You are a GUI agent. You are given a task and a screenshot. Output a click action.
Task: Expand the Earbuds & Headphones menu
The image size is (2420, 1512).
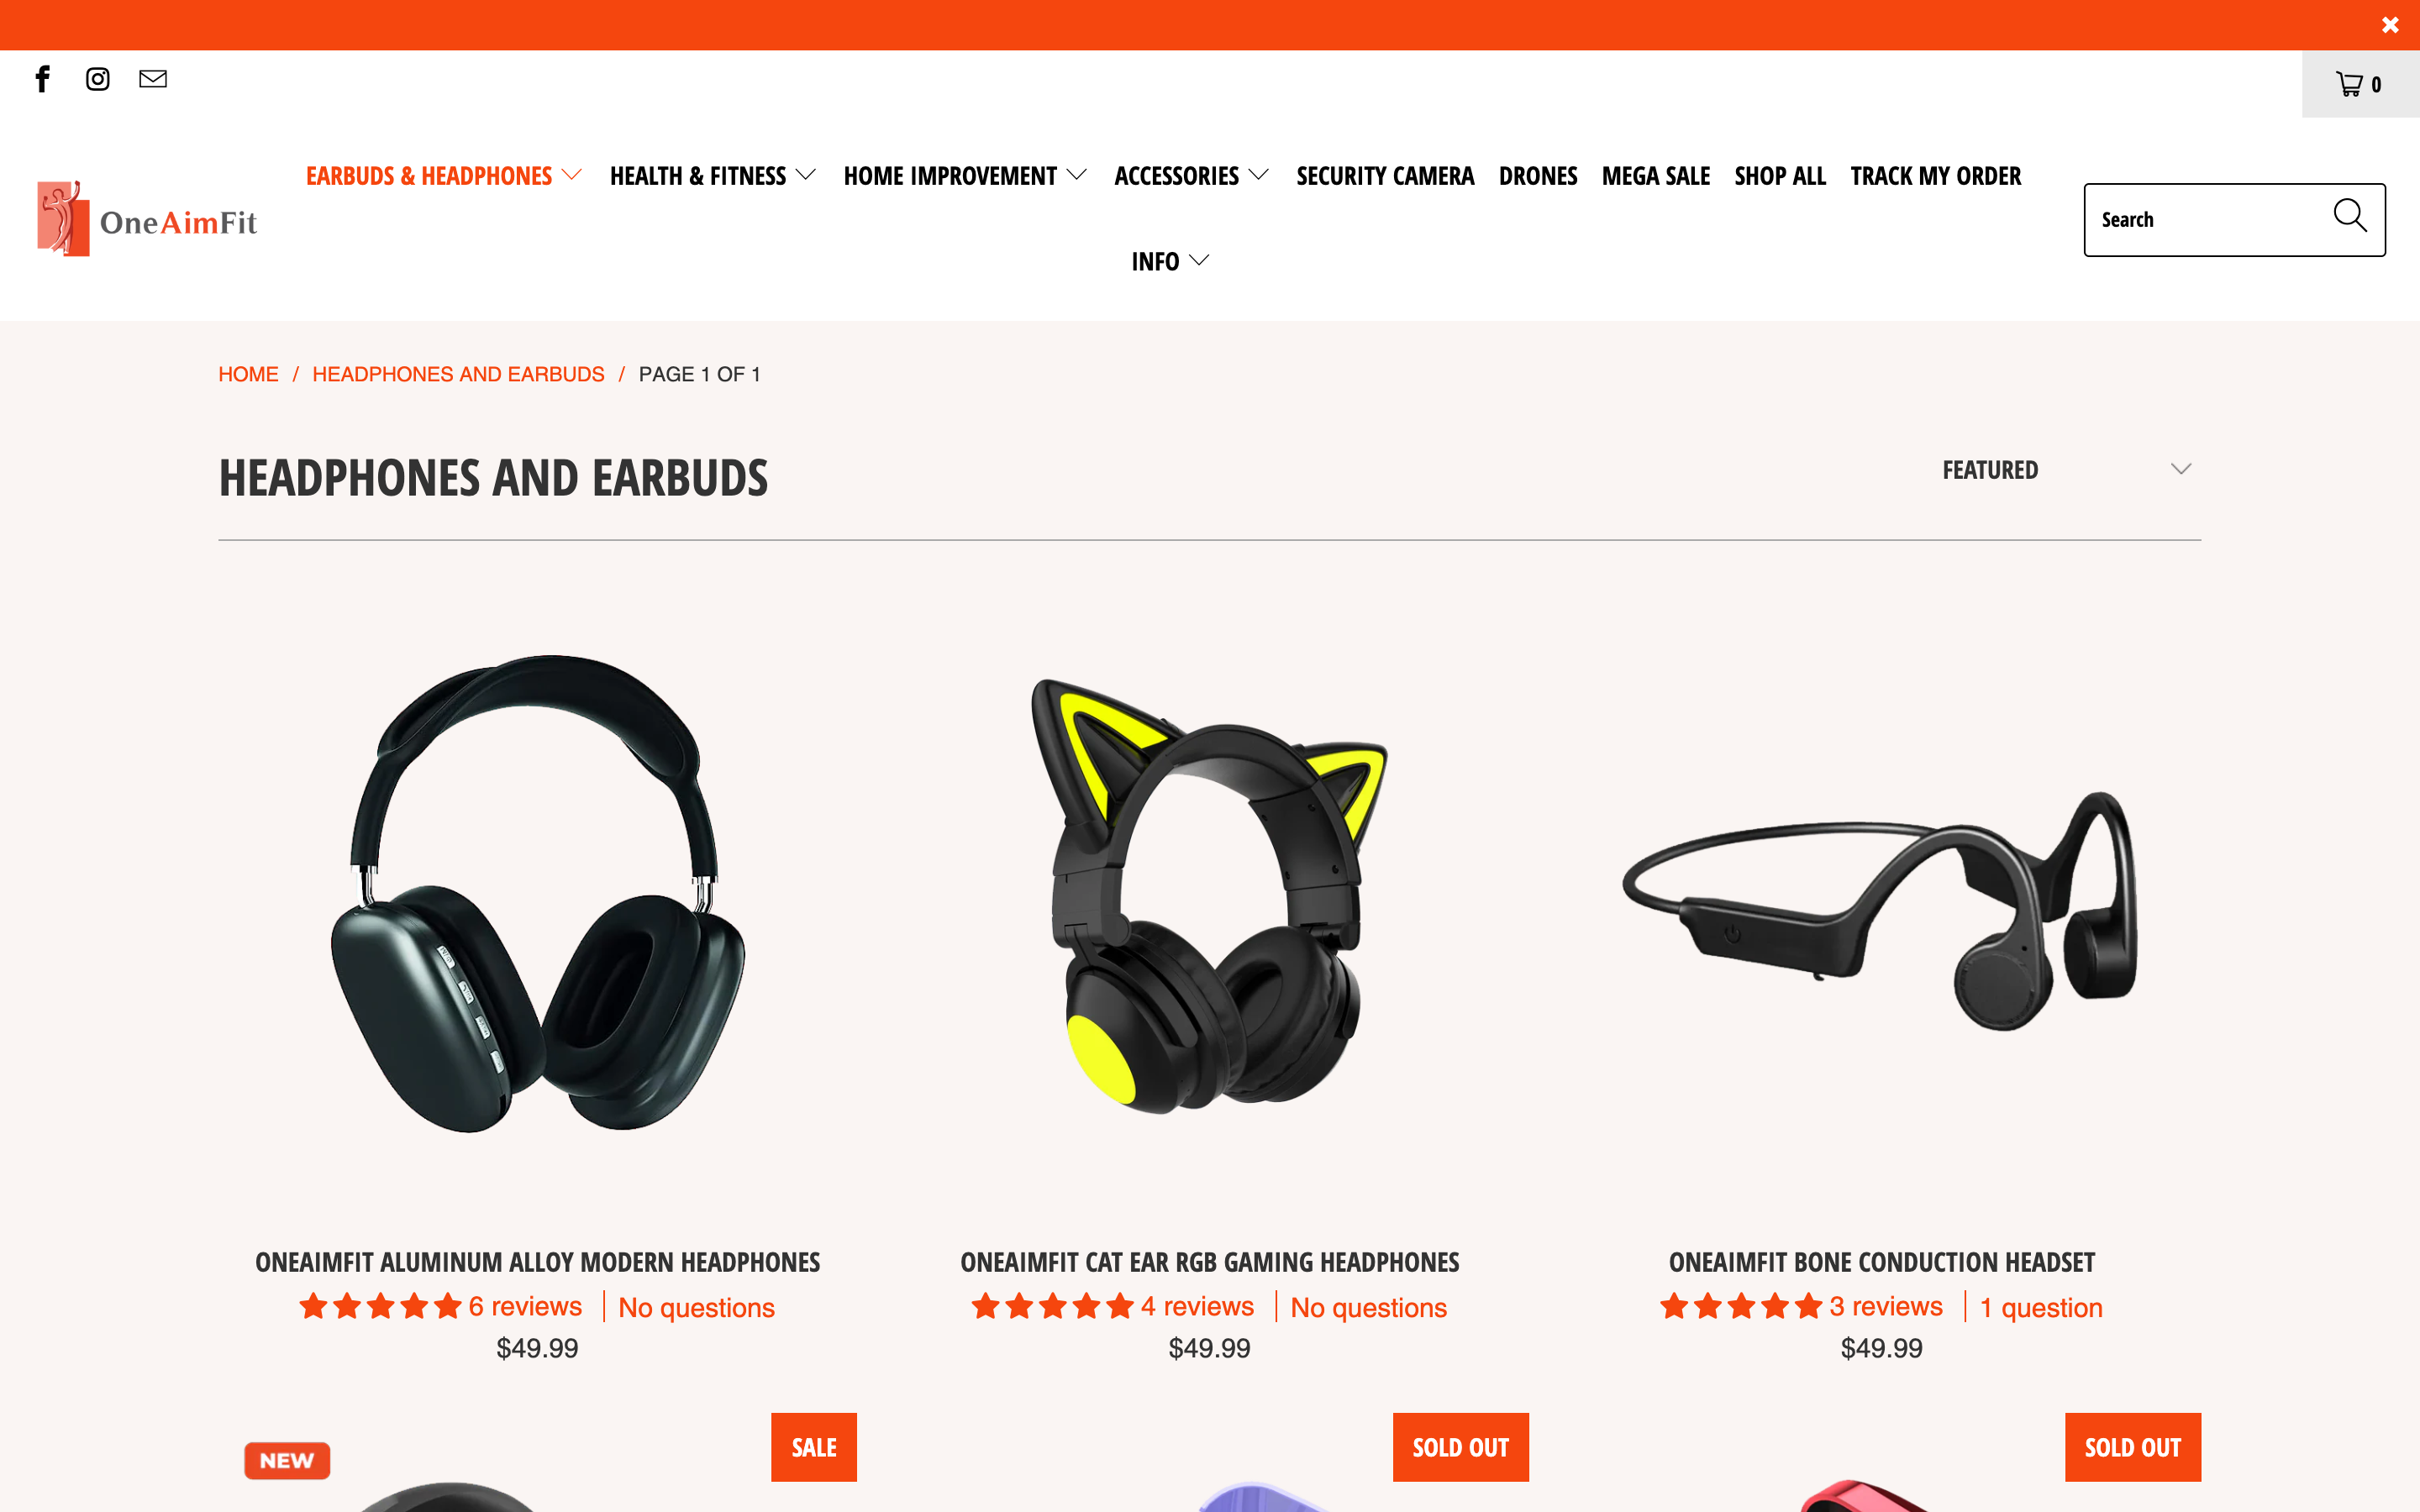tap(444, 176)
